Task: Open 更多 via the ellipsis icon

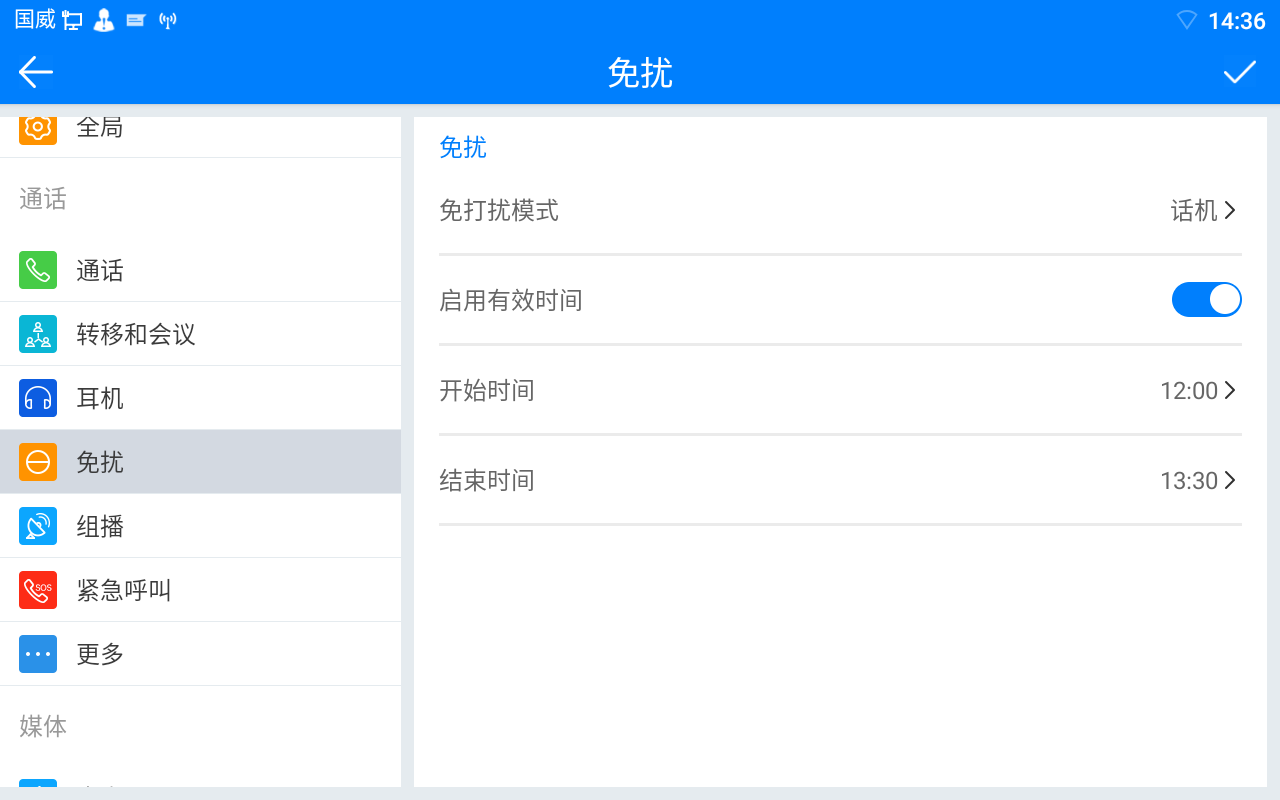Action: tap(37, 653)
